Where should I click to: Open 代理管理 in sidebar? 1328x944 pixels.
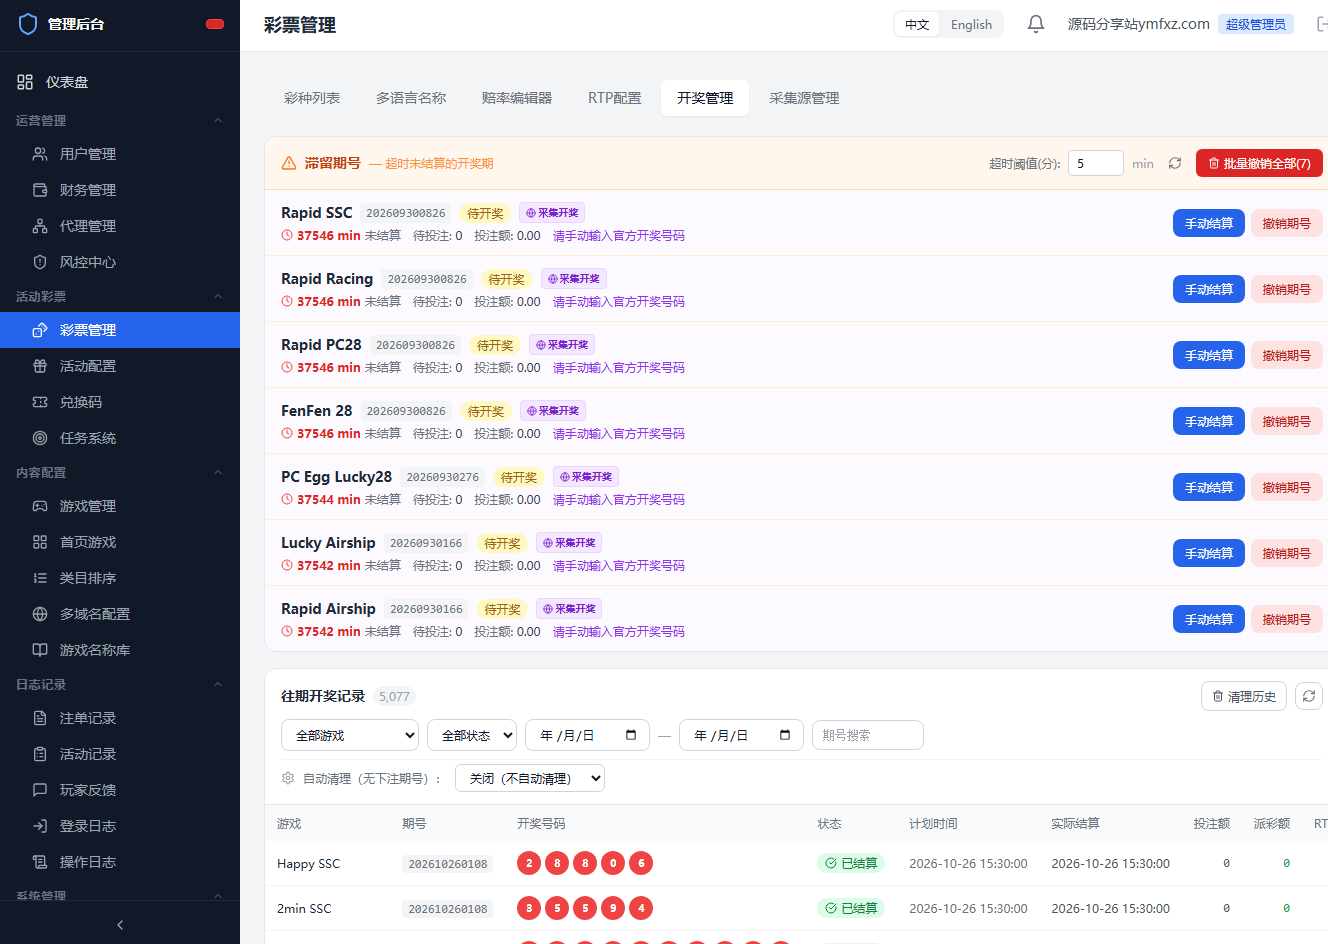click(120, 226)
